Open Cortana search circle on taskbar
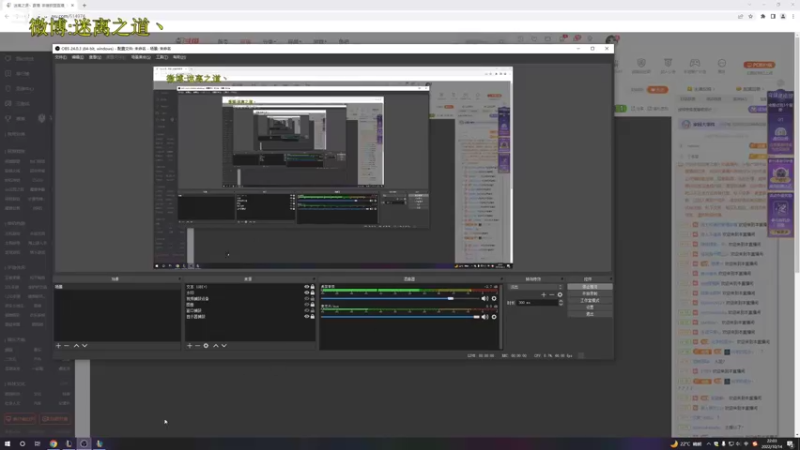The height and width of the screenshot is (450, 800). 22,444
